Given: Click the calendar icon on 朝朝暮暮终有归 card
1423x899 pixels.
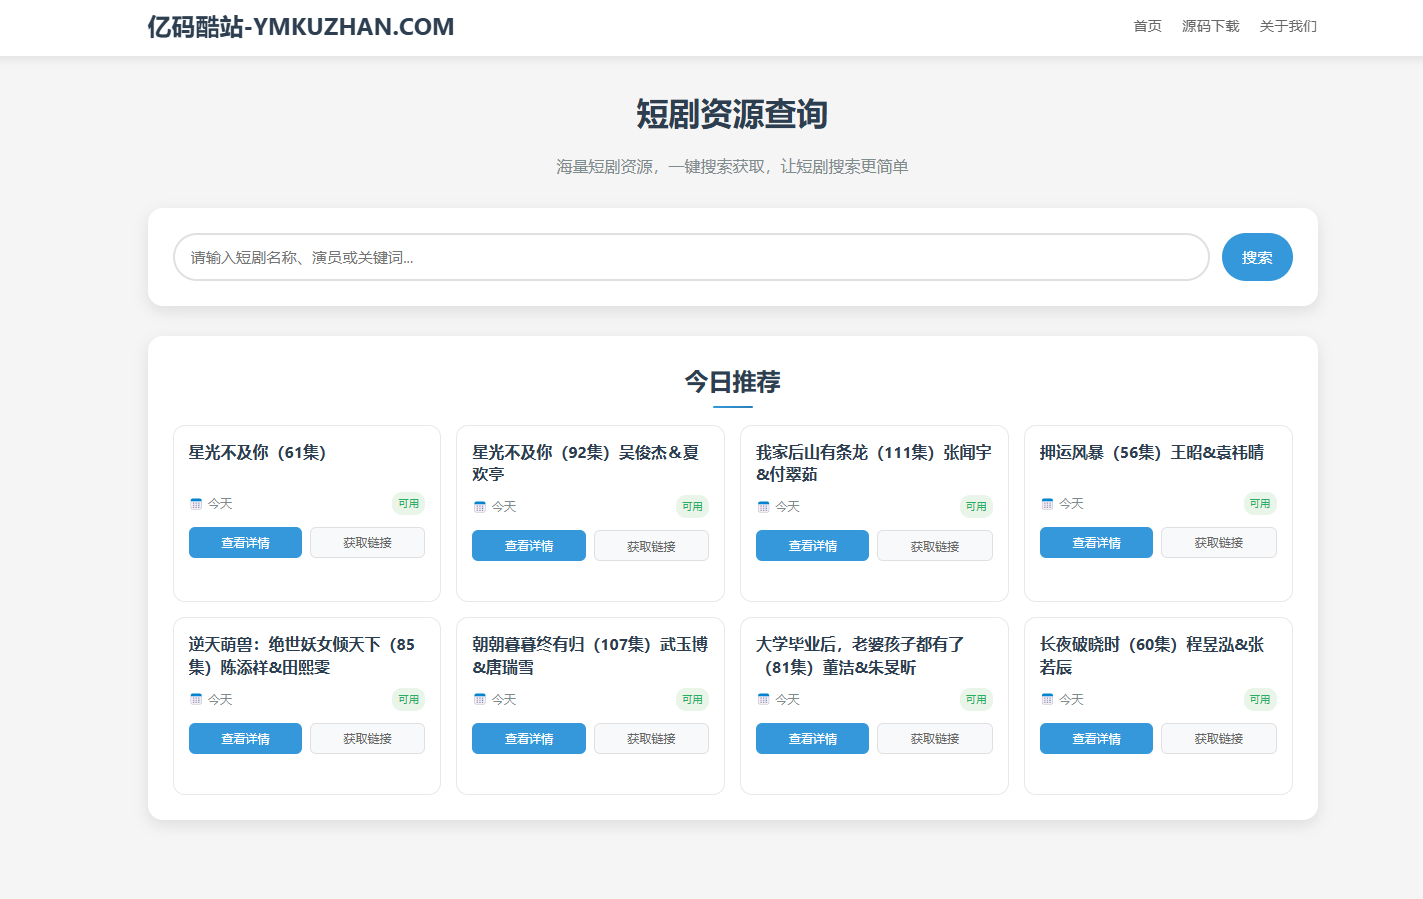Looking at the screenshot, I should coord(480,699).
